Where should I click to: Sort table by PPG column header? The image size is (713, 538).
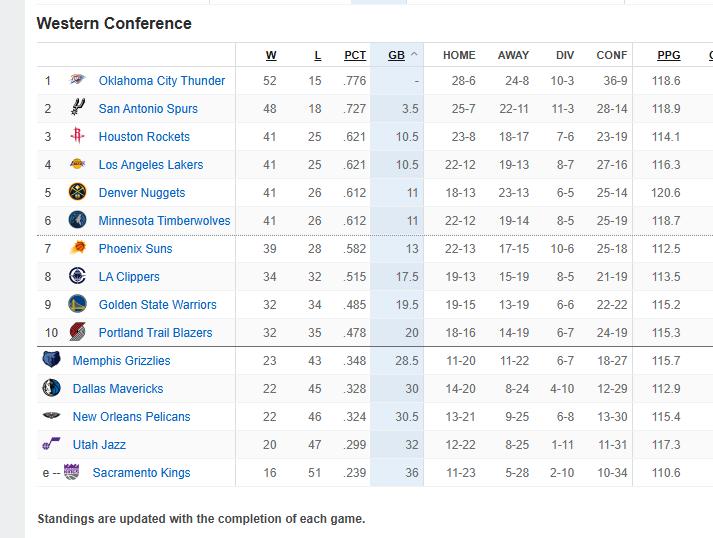(x=668, y=56)
